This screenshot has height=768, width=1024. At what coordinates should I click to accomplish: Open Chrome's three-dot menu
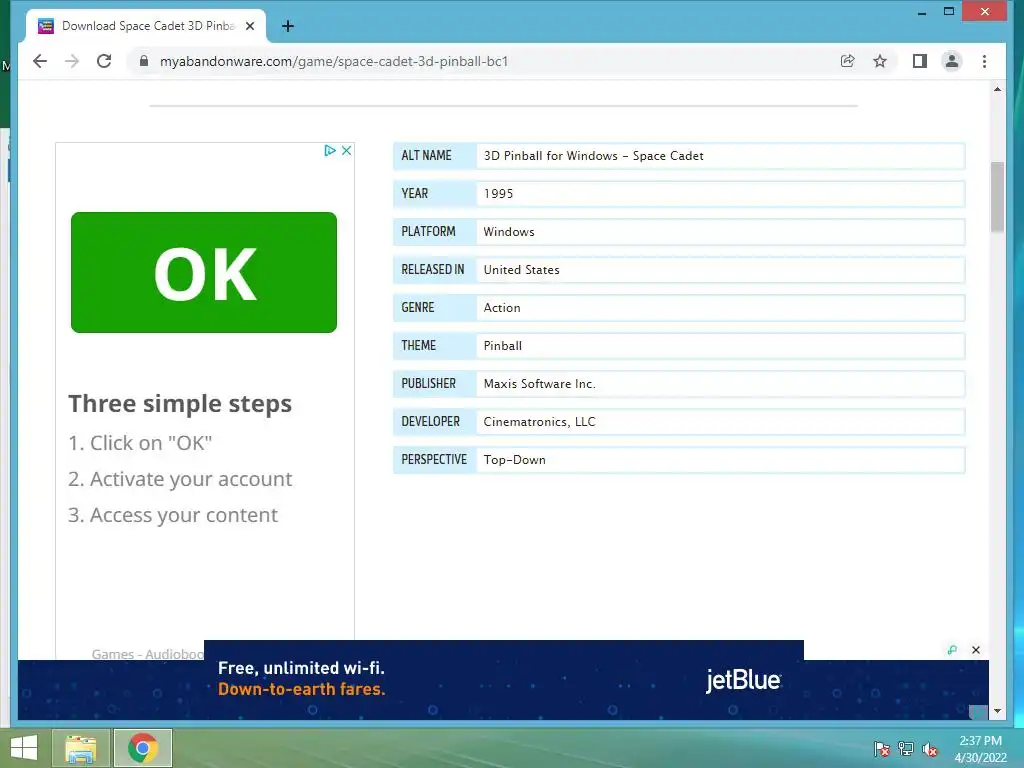tap(984, 61)
